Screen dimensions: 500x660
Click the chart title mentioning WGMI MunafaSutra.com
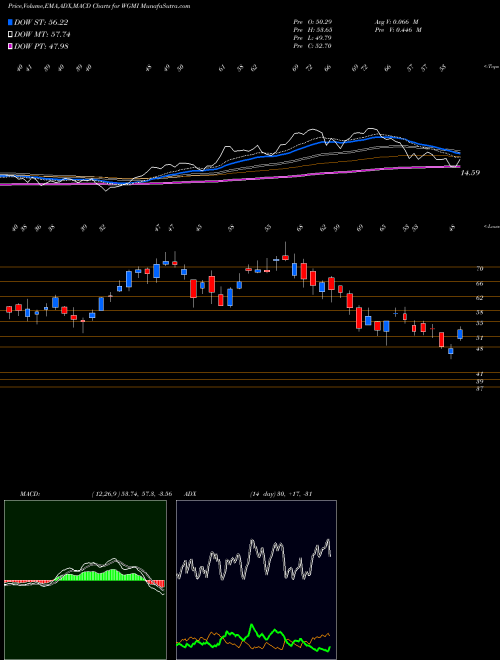point(99,6)
